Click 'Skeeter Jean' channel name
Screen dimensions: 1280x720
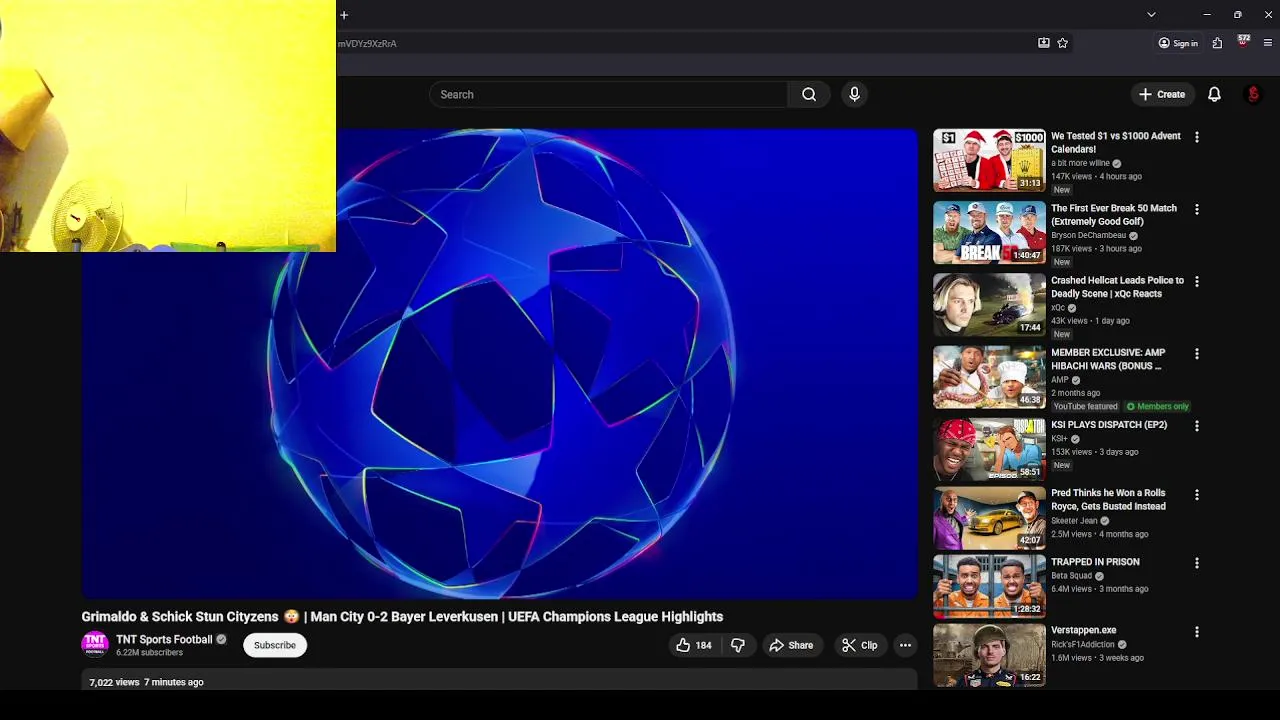click(1074, 520)
